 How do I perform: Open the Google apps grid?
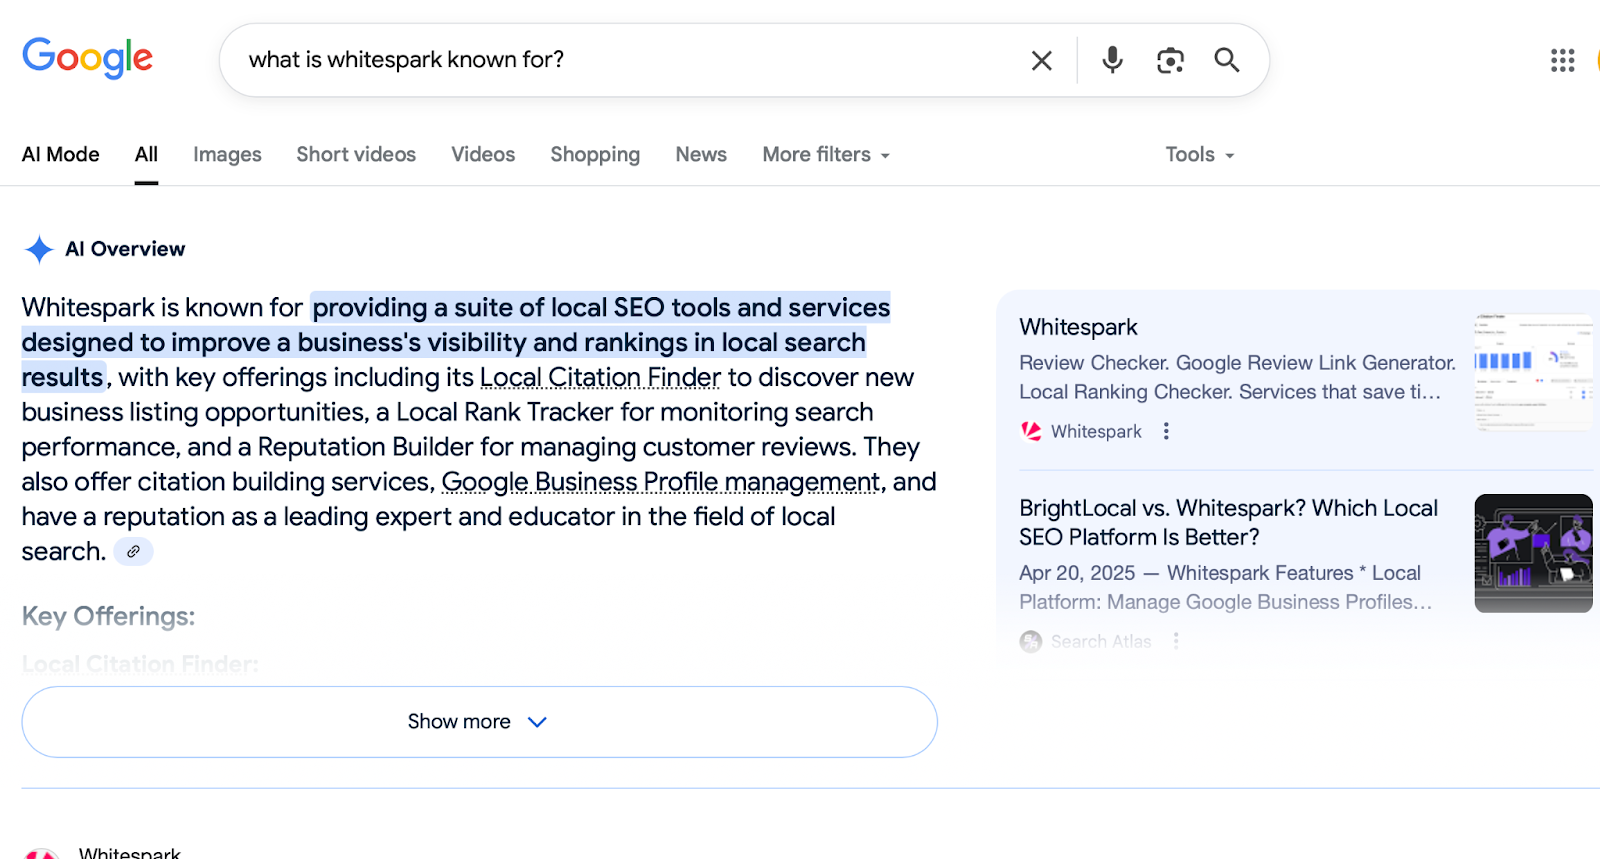[x=1562, y=60]
